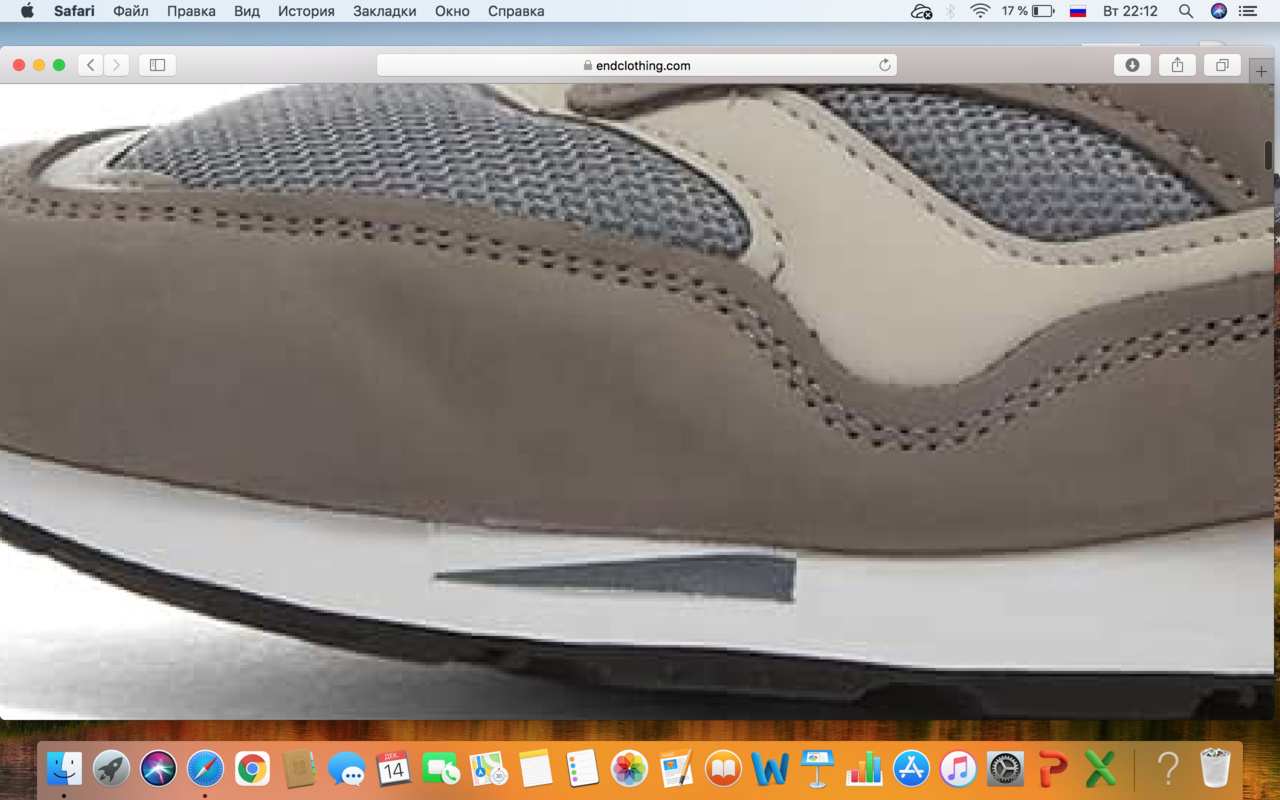This screenshot has height=800, width=1280.
Task: Launch Siri from the Dock
Action: (x=158, y=768)
